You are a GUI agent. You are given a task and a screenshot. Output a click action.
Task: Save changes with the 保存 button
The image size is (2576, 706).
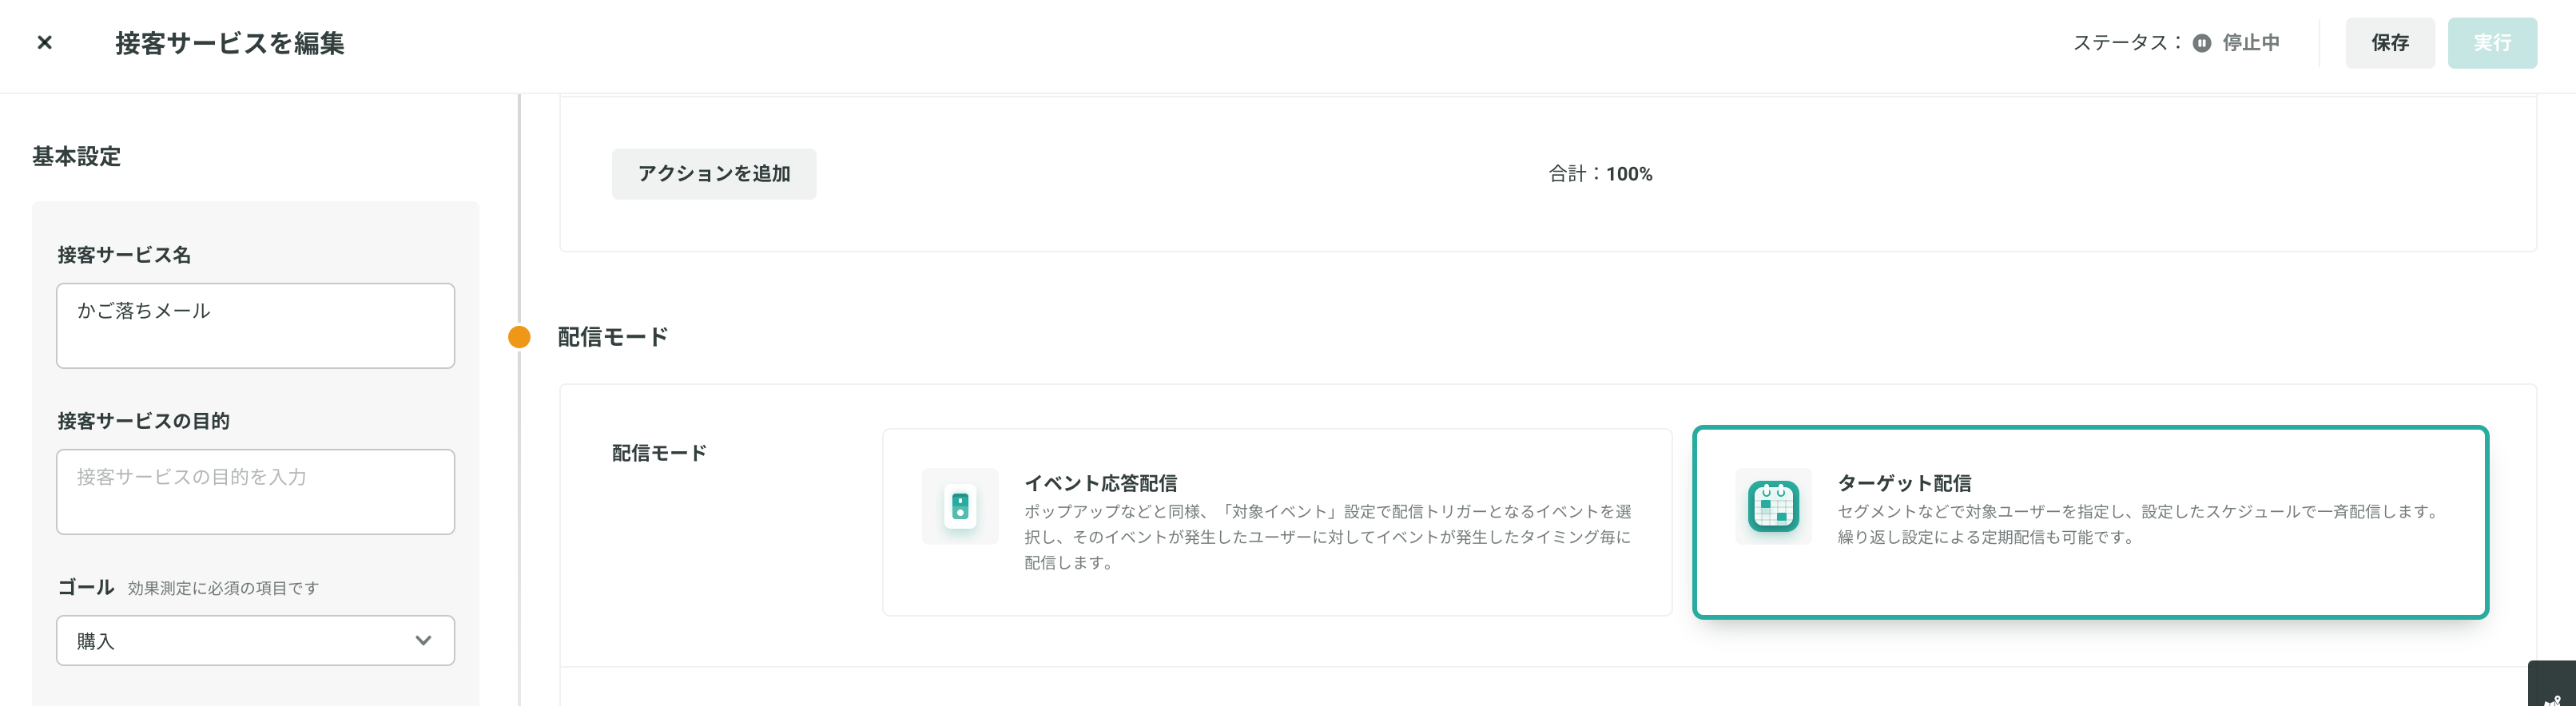point(2390,43)
